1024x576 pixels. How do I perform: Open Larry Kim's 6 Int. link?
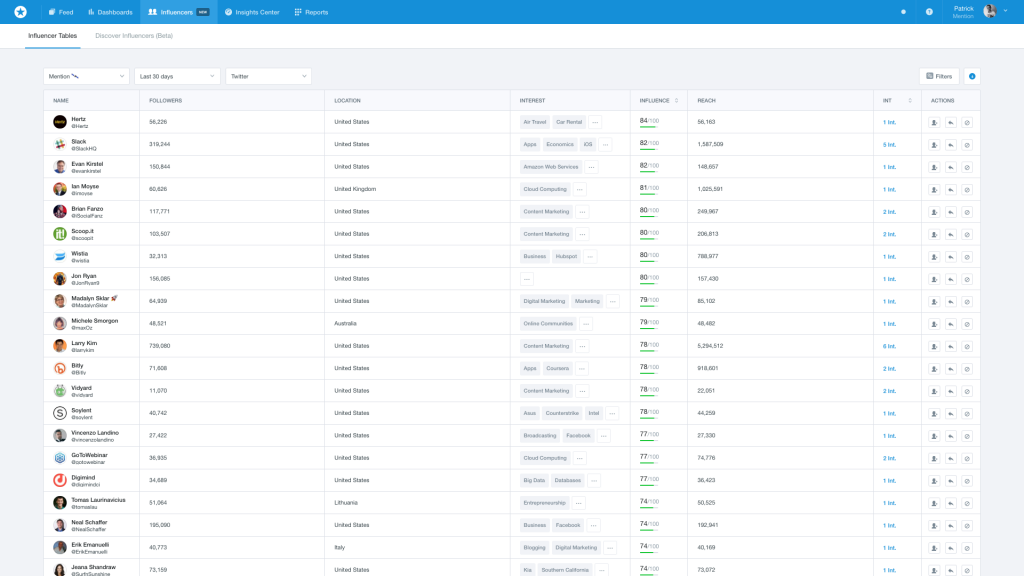889,347
